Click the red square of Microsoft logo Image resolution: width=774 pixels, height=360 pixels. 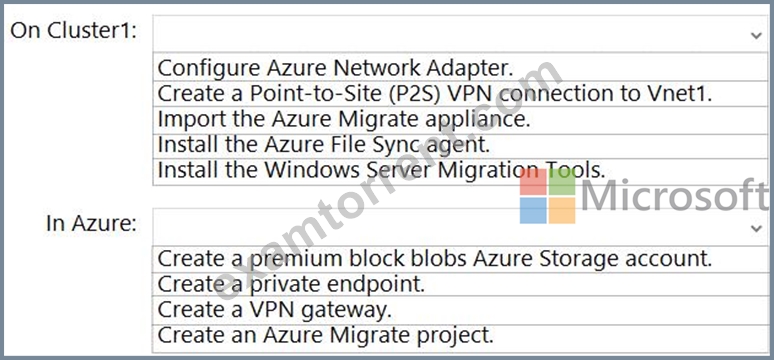[x=533, y=182]
